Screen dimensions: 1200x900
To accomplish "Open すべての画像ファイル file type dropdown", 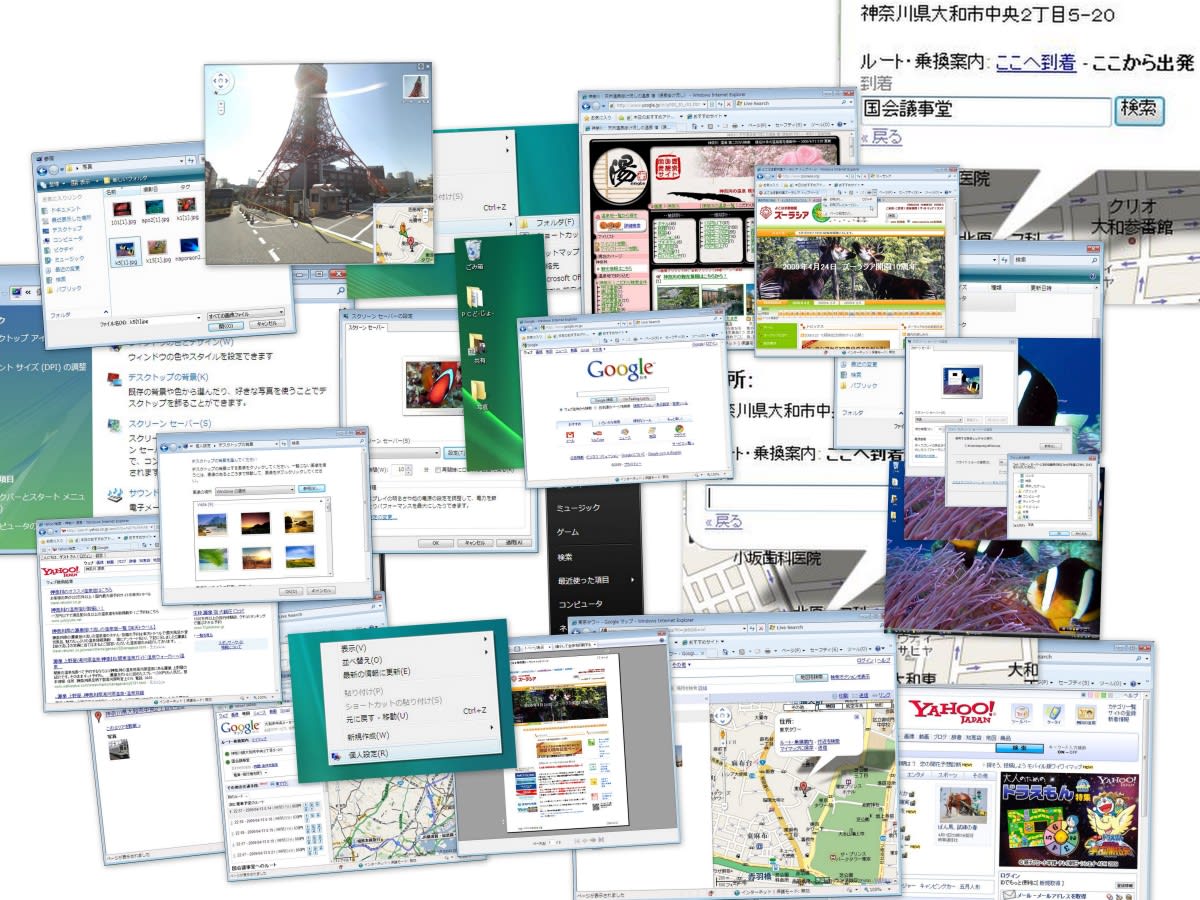I will [245, 312].
